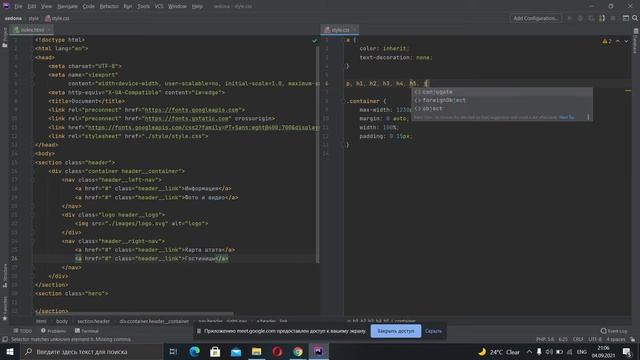Select the conjugate autocomplete suggestion
This screenshot has width=640, height=360.
502,92
